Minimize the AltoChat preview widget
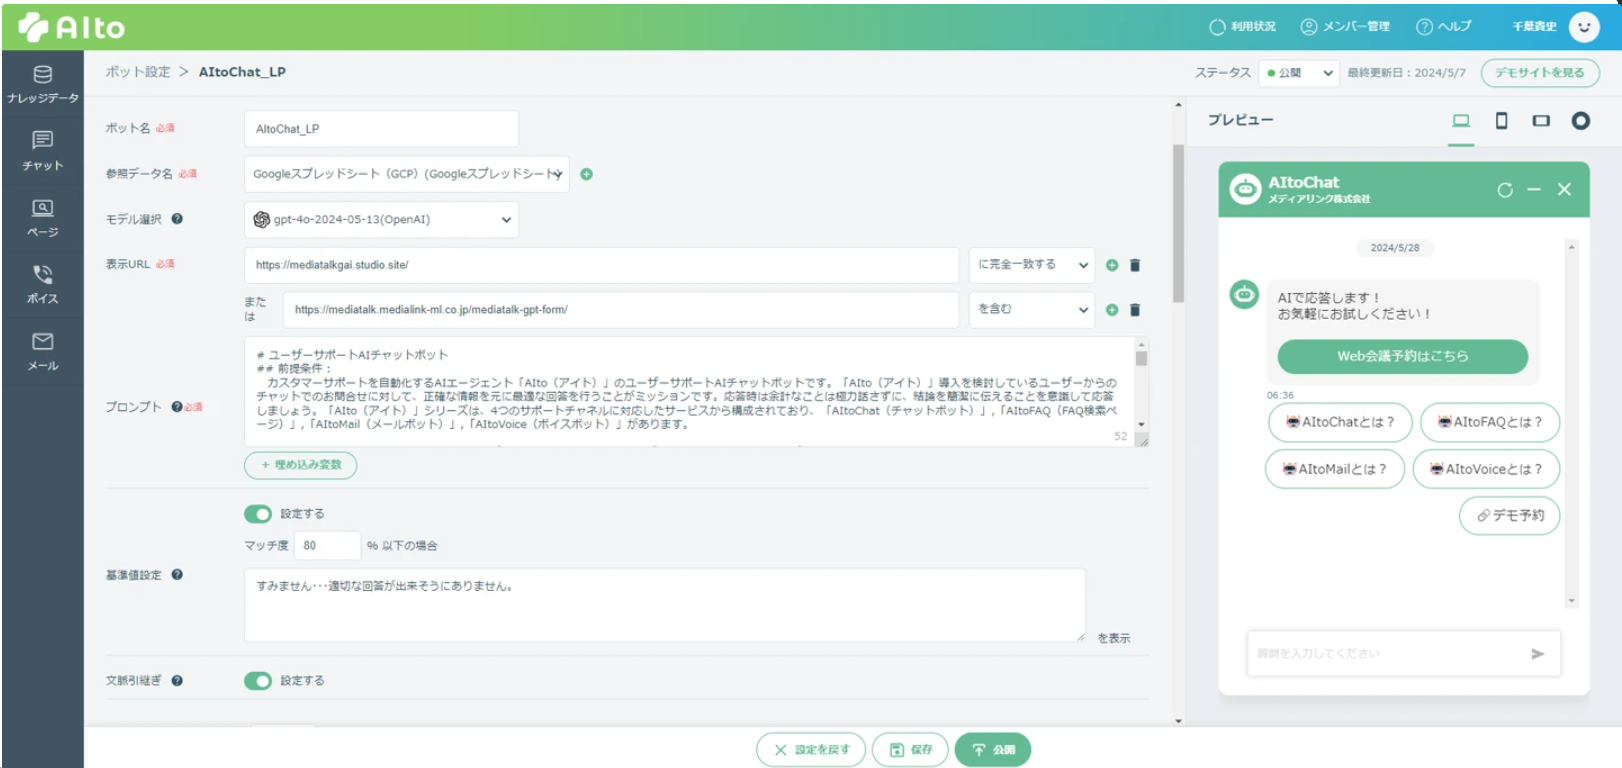1622x768 pixels. pos(1534,190)
